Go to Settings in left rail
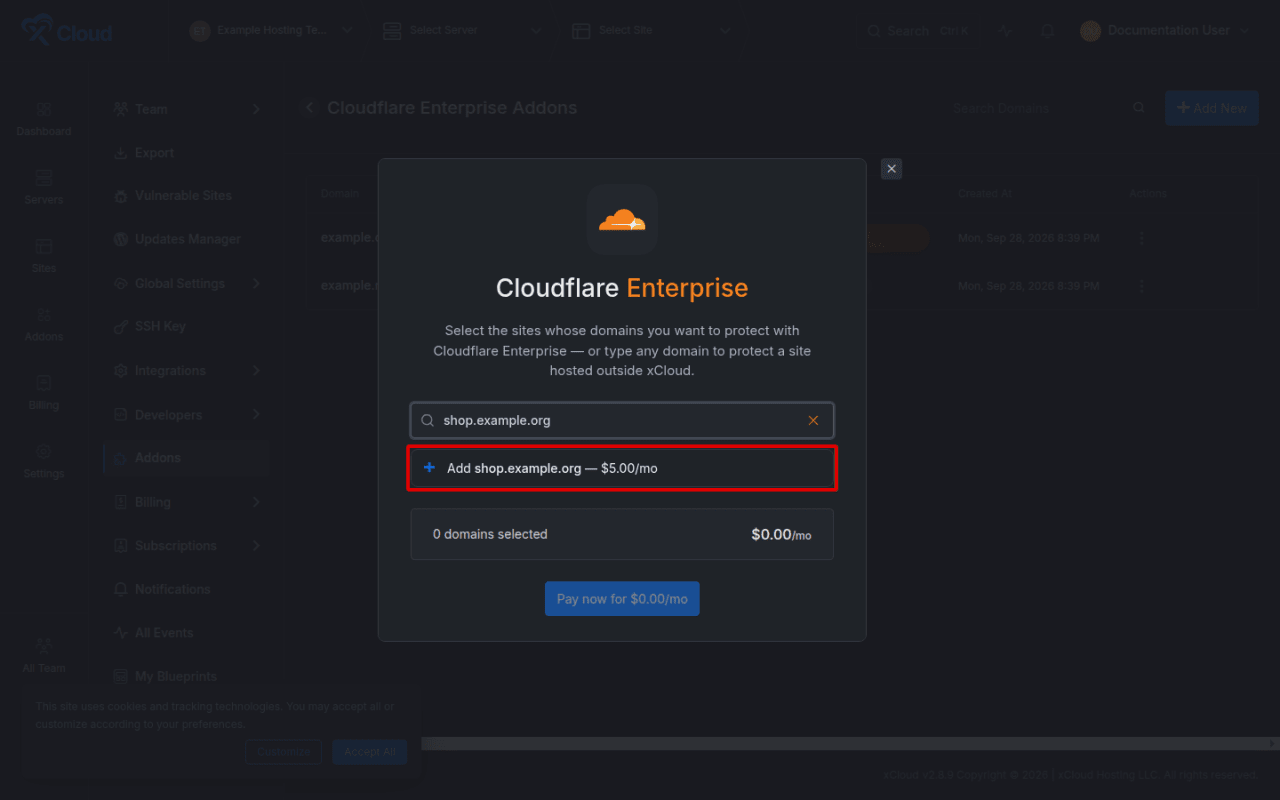The width and height of the screenshot is (1280, 800). pyautogui.click(x=44, y=461)
